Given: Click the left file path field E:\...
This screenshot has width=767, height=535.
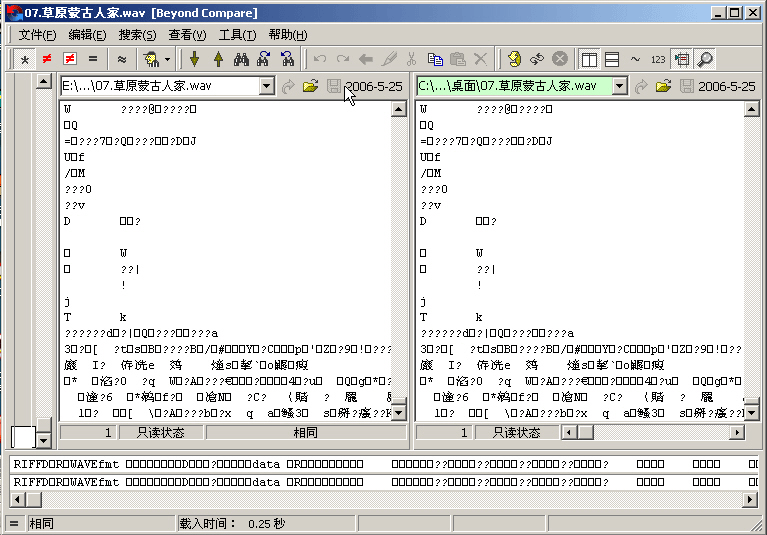Looking at the screenshot, I should [x=160, y=86].
